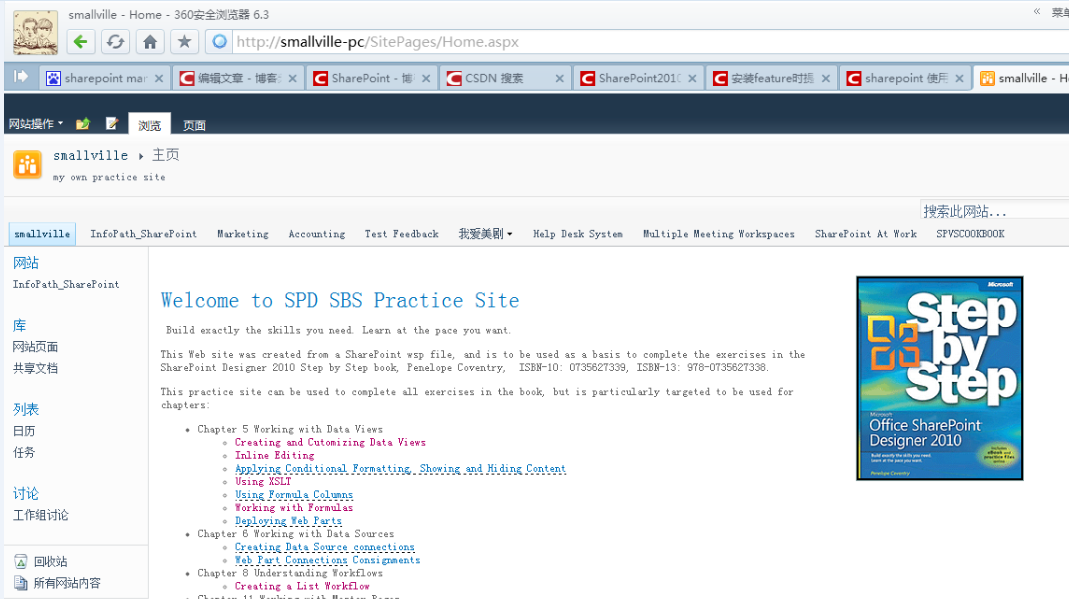The height and width of the screenshot is (599, 1069).
Task: Open Help Desk System navigation link
Action: click(578, 234)
